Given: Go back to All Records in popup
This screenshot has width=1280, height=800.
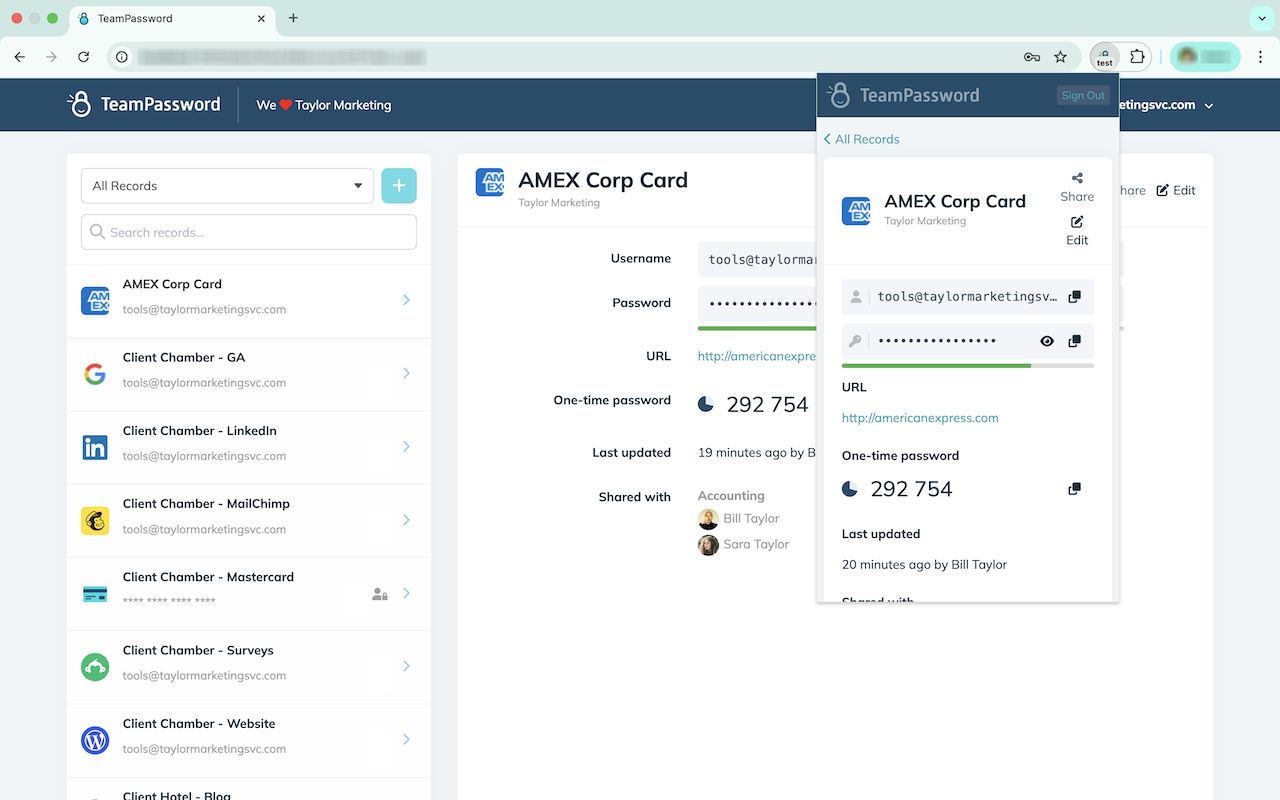Looking at the screenshot, I should pyautogui.click(x=861, y=139).
